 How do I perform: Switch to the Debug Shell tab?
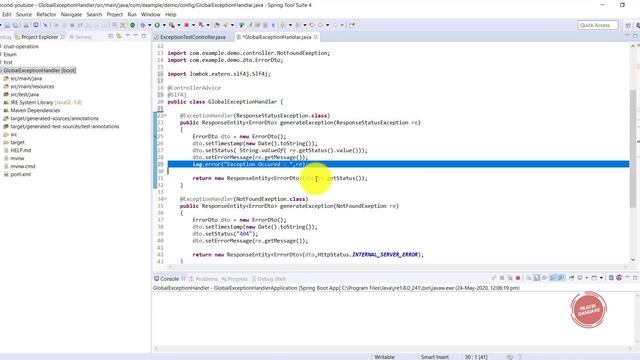[x=268, y=279]
